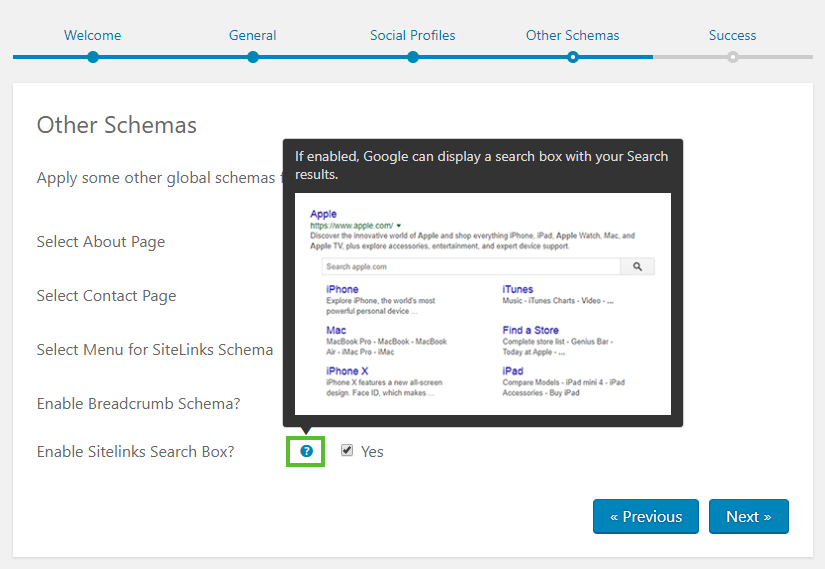
Task: Switch to the Social Profiles step
Action: tap(412, 35)
